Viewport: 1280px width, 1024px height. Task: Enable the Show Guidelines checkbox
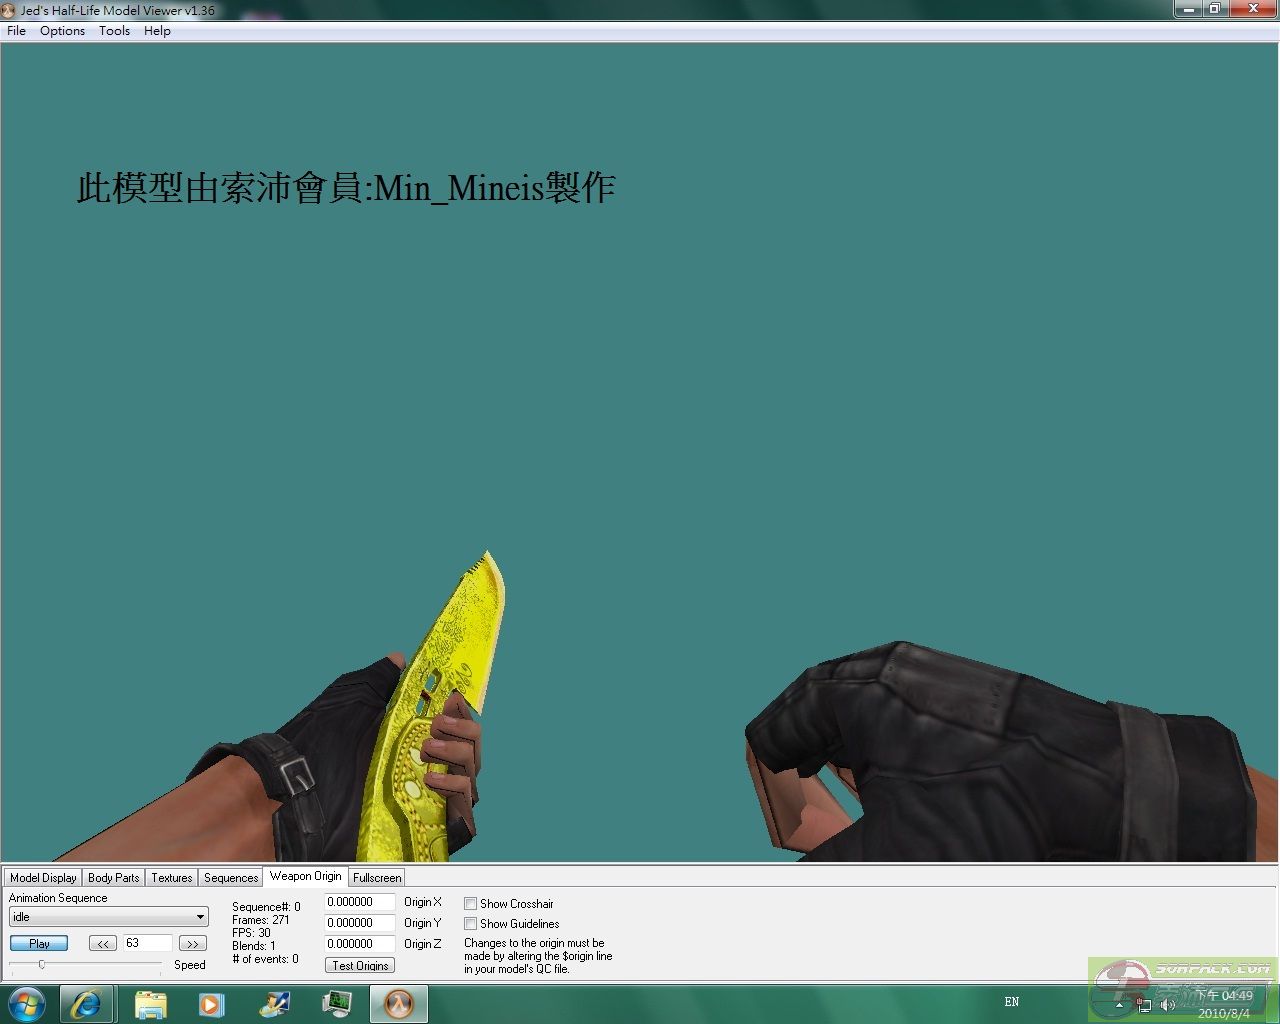(x=470, y=924)
